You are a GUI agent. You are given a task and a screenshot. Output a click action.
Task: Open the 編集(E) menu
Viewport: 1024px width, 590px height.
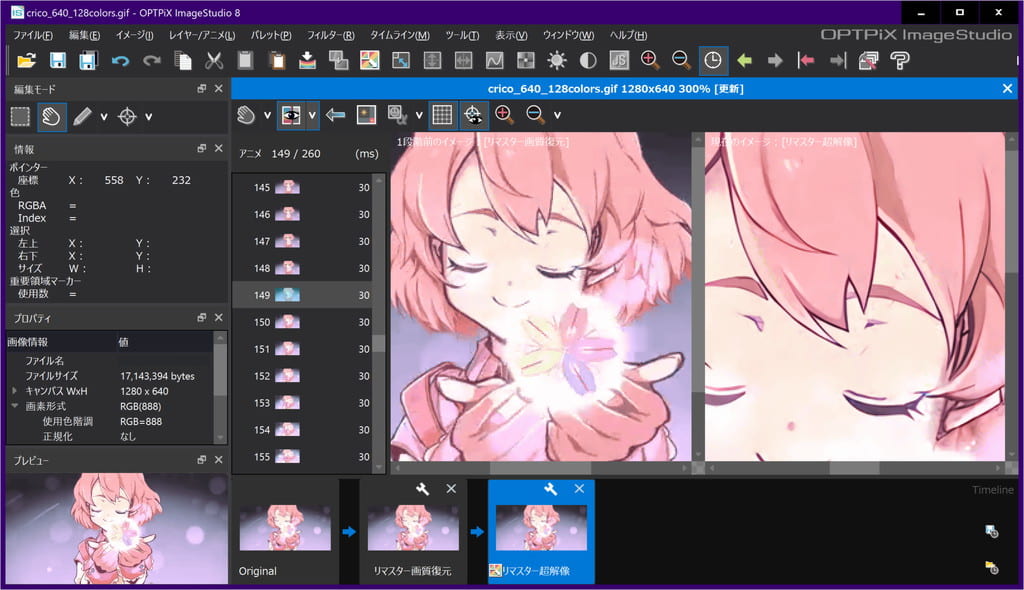(84, 35)
